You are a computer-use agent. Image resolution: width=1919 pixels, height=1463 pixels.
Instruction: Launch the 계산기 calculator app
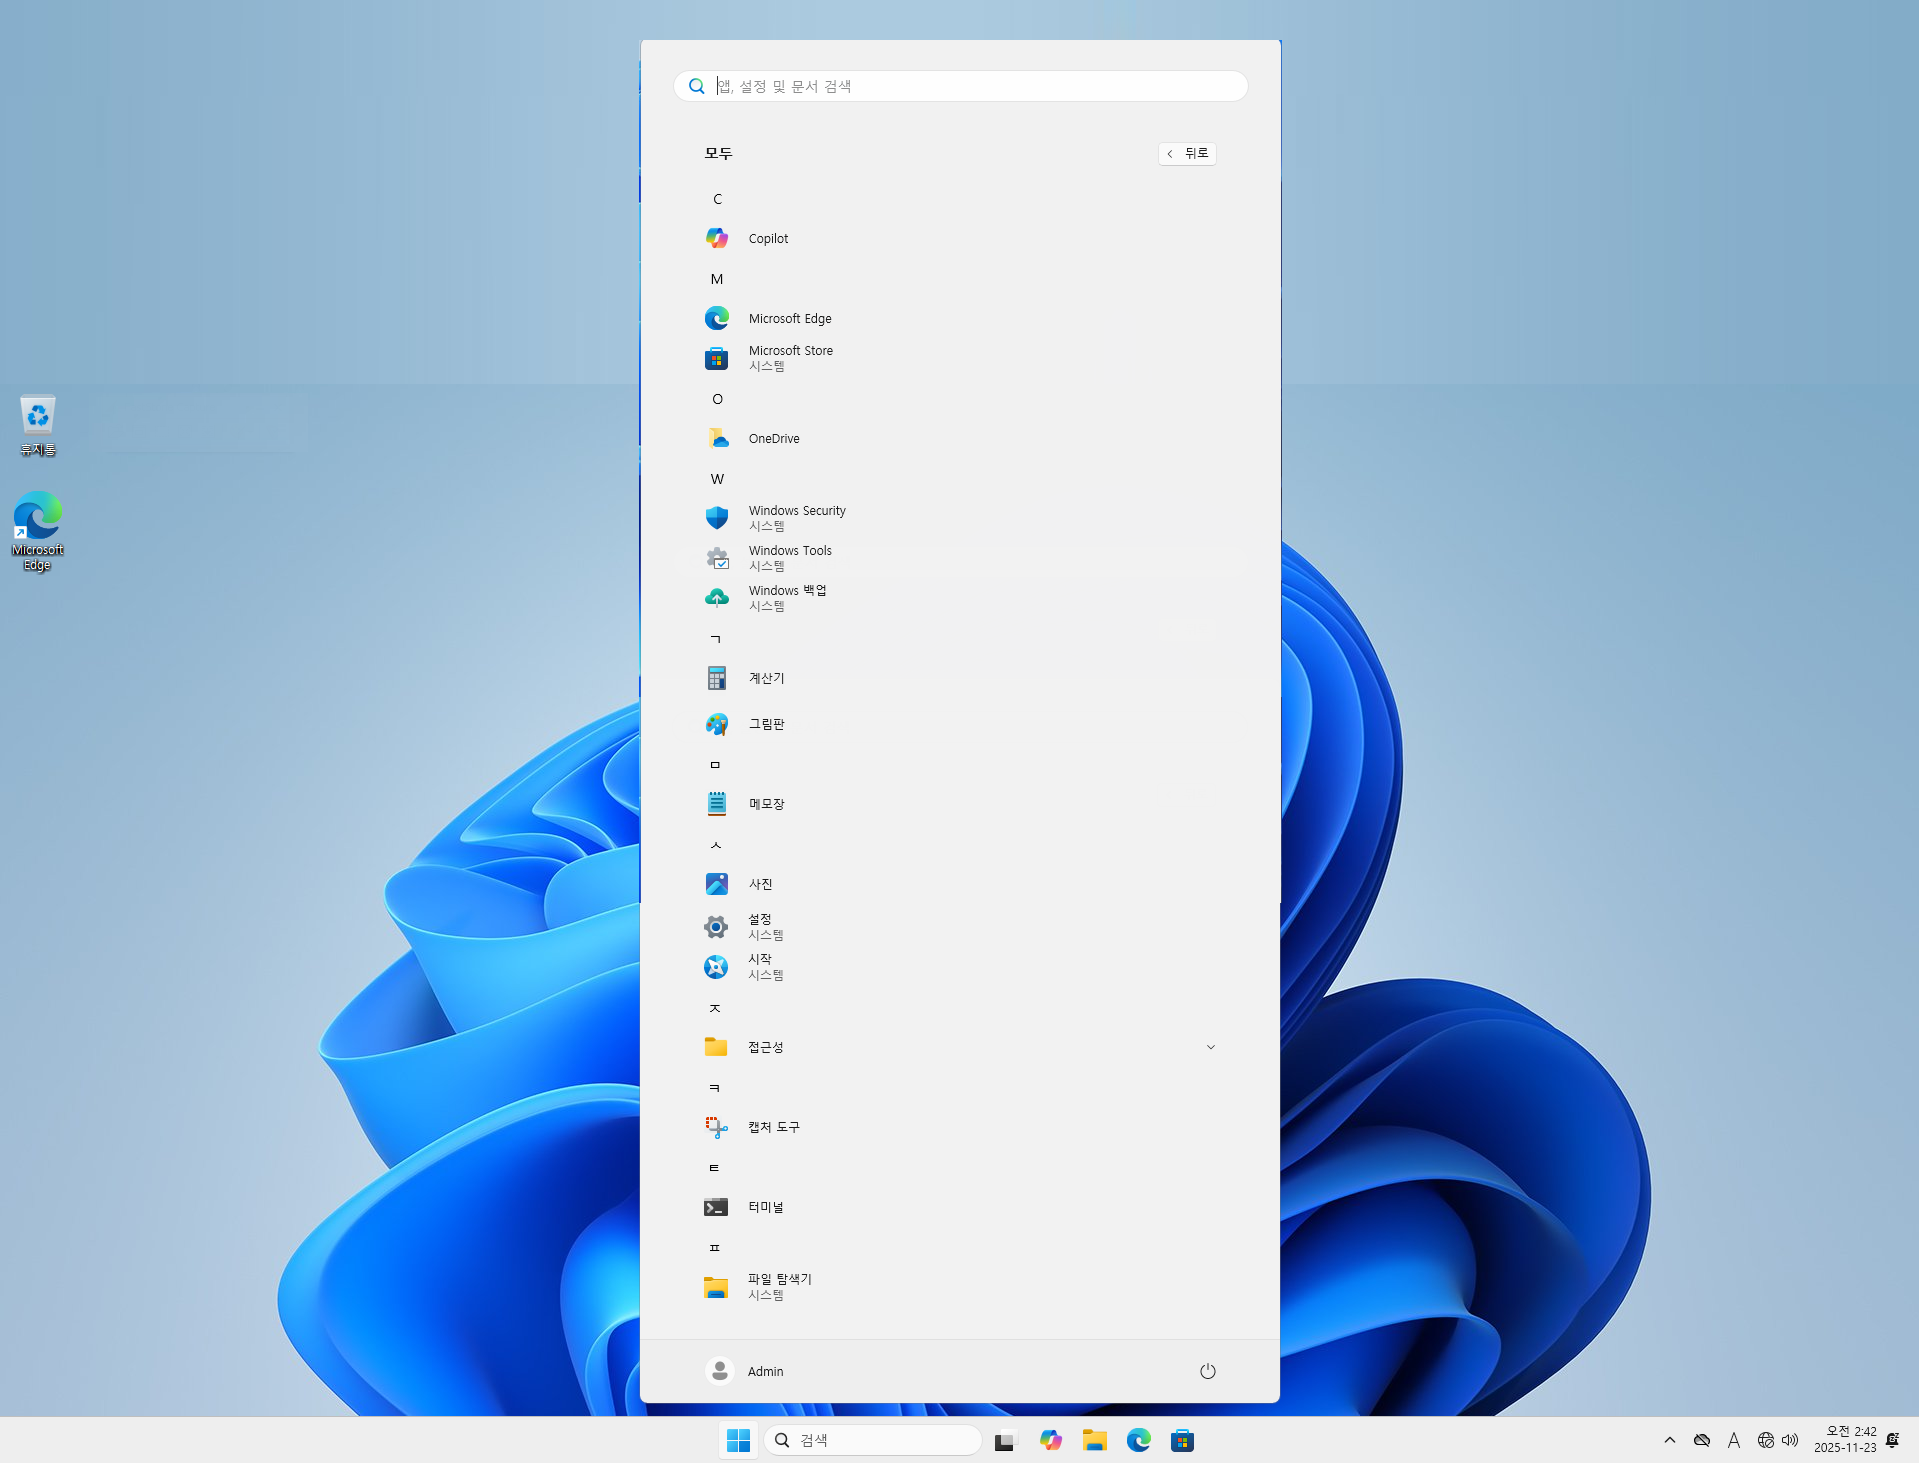(960, 678)
